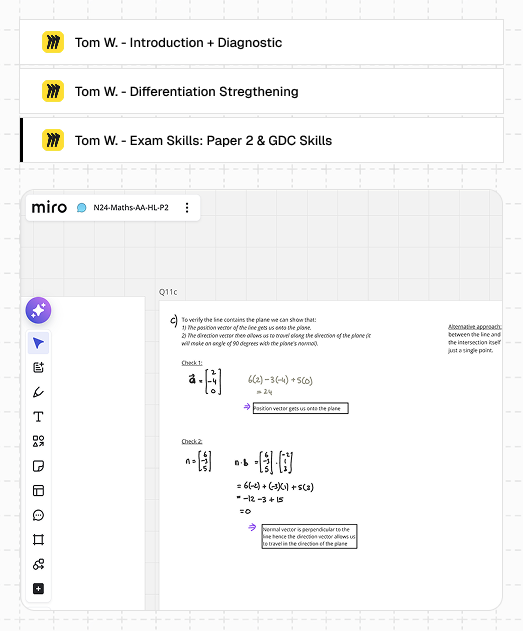The height and width of the screenshot is (631, 523).
Task: Select the comment tool
Action: click(38, 515)
